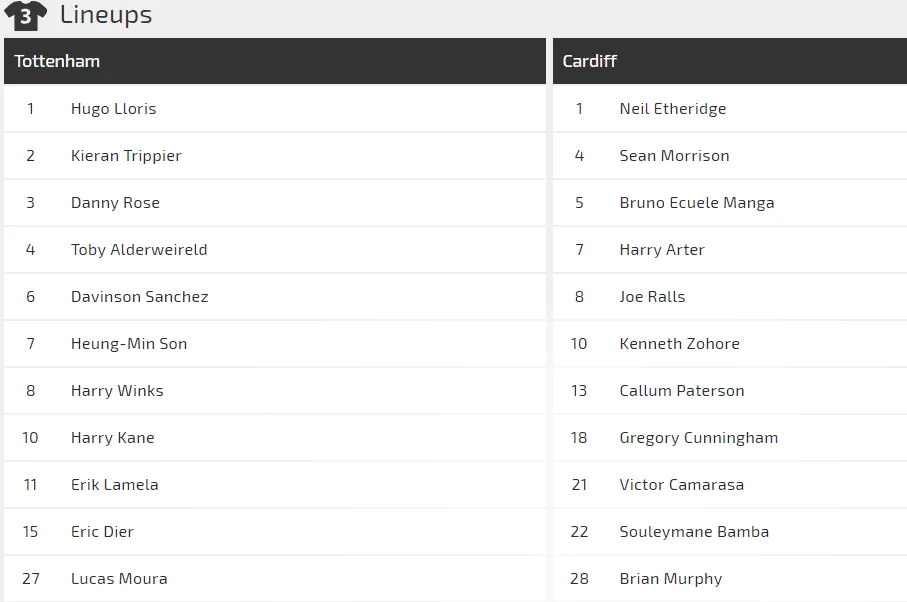
Task: Select Callum Paterson in Cardiff lineup
Action: (682, 391)
